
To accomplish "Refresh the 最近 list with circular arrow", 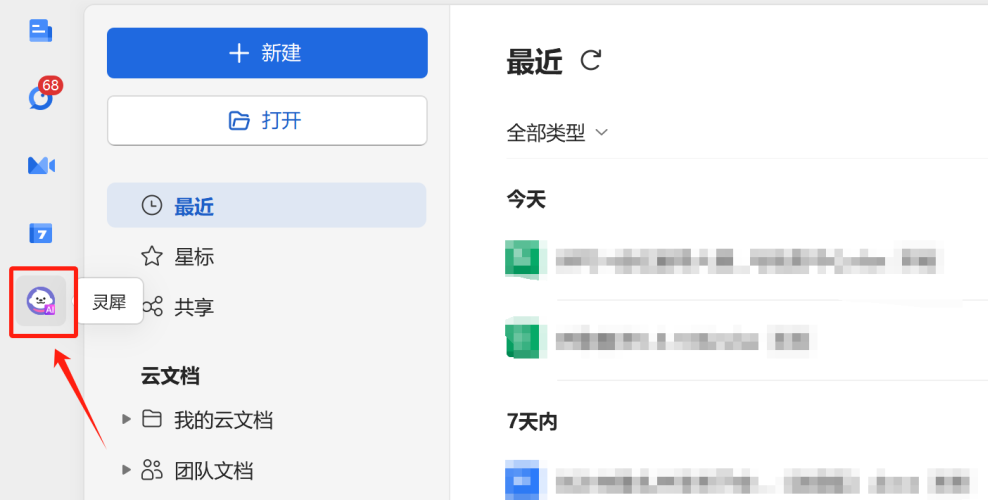I will [x=590, y=61].
